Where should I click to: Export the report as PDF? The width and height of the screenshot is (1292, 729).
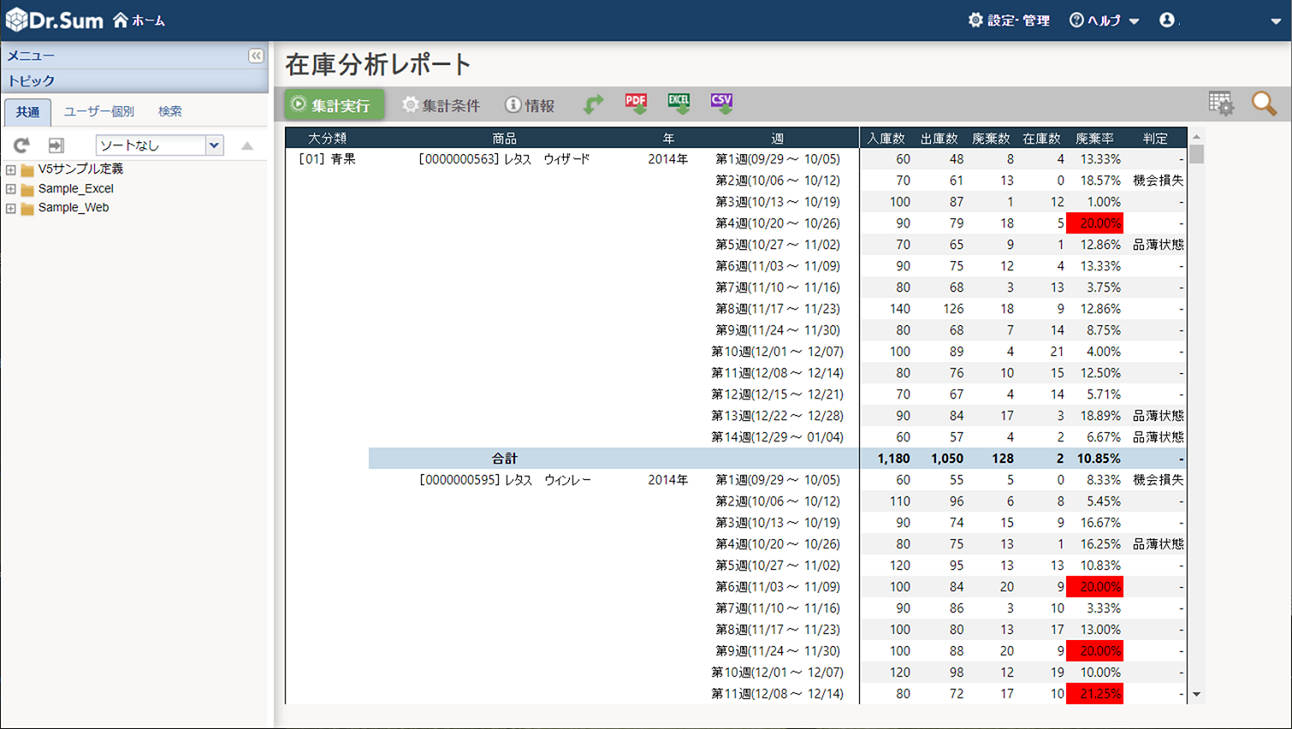point(636,104)
